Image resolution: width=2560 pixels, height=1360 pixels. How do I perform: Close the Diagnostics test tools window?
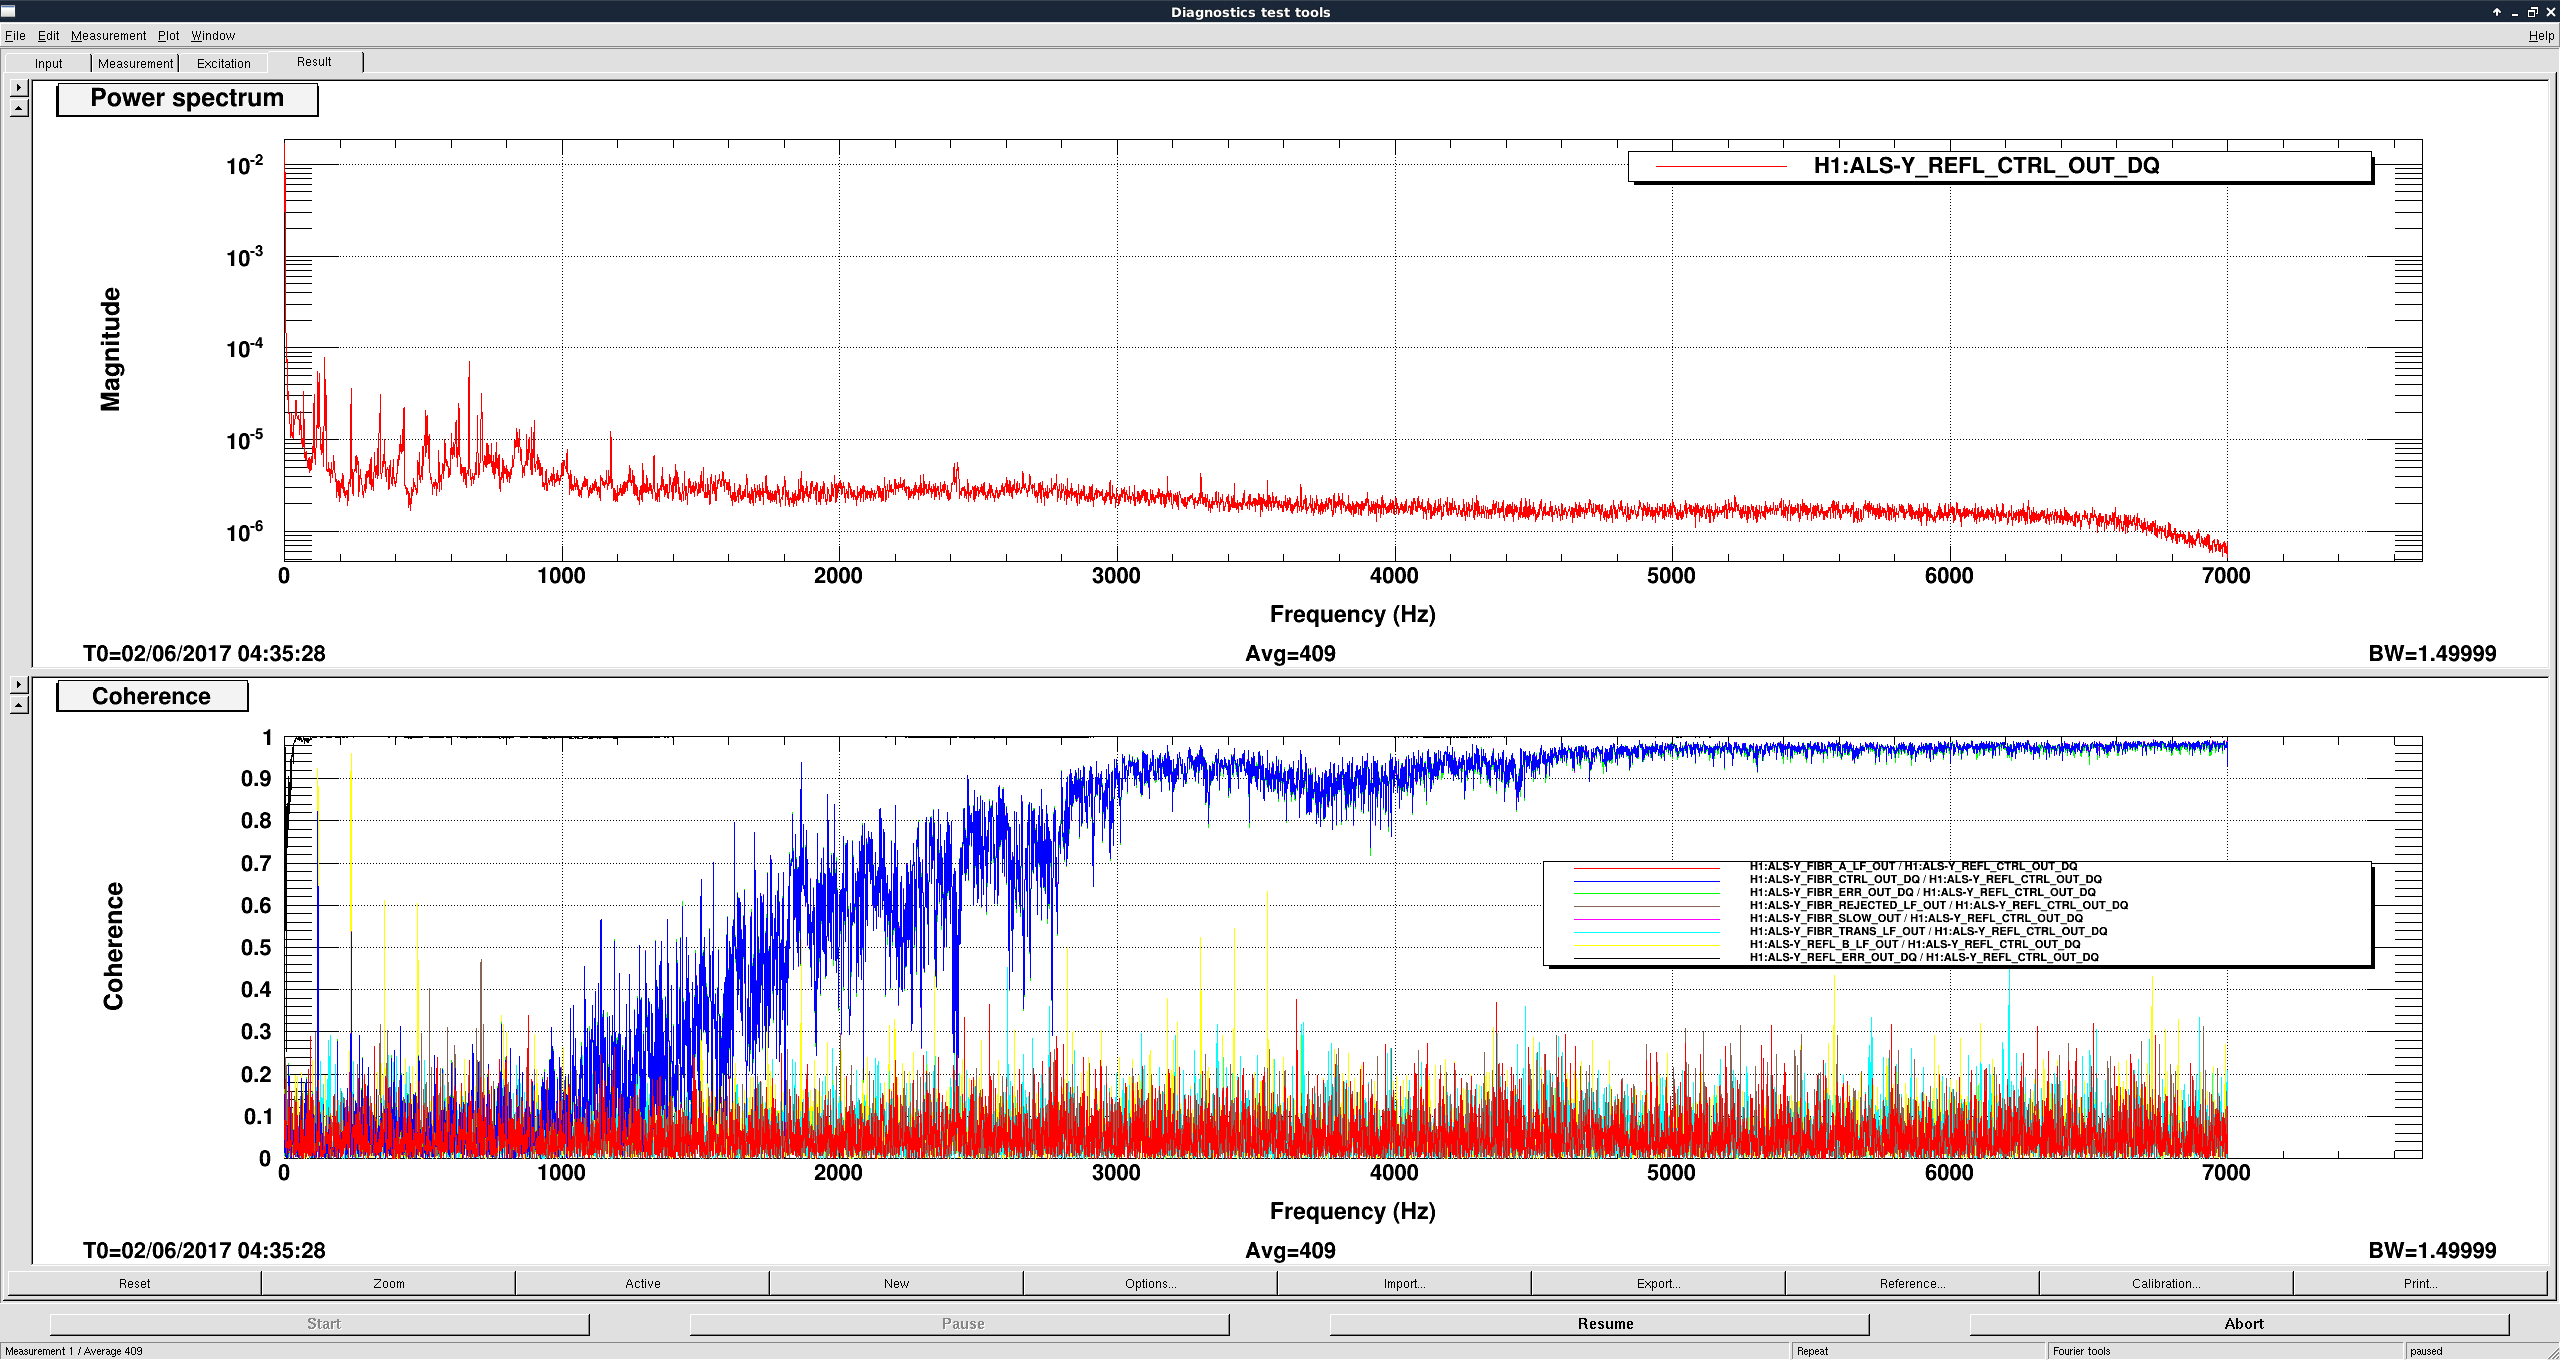coord(2550,12)
